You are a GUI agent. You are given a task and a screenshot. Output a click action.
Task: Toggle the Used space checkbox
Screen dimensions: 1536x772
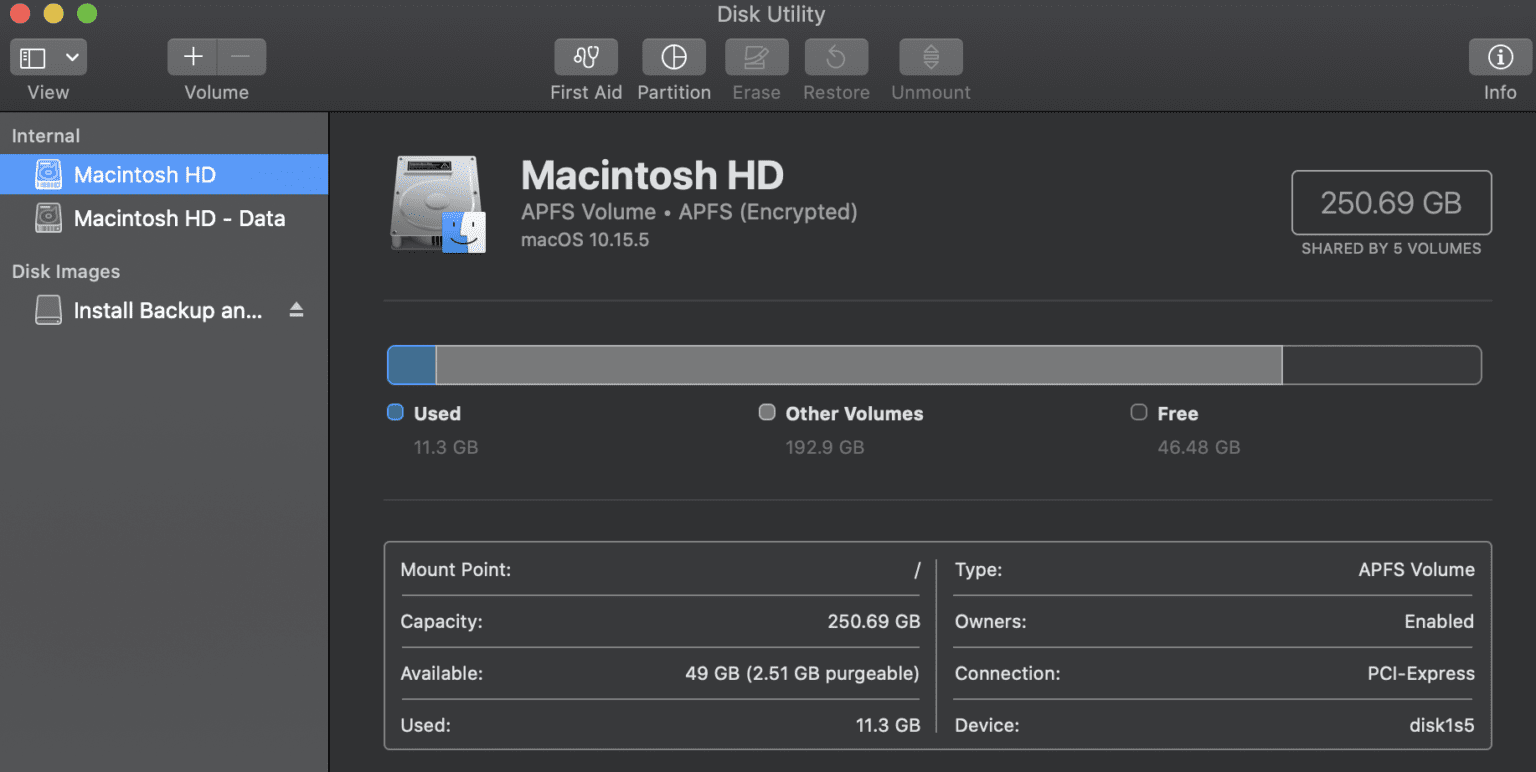tap(395, 412)
